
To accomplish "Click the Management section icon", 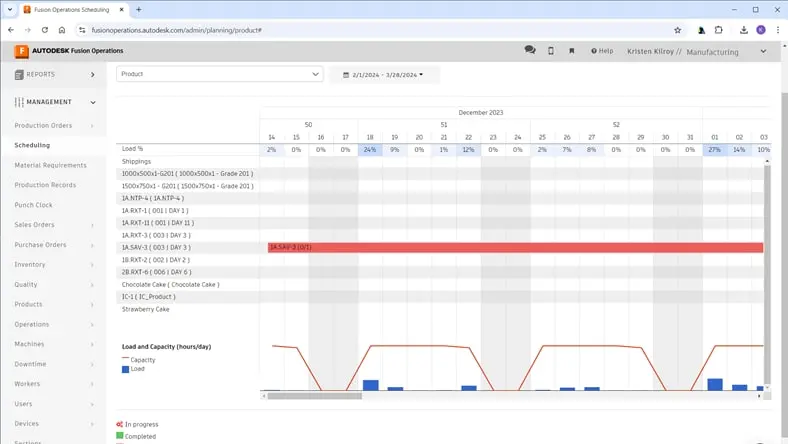I will coord(19,102).
